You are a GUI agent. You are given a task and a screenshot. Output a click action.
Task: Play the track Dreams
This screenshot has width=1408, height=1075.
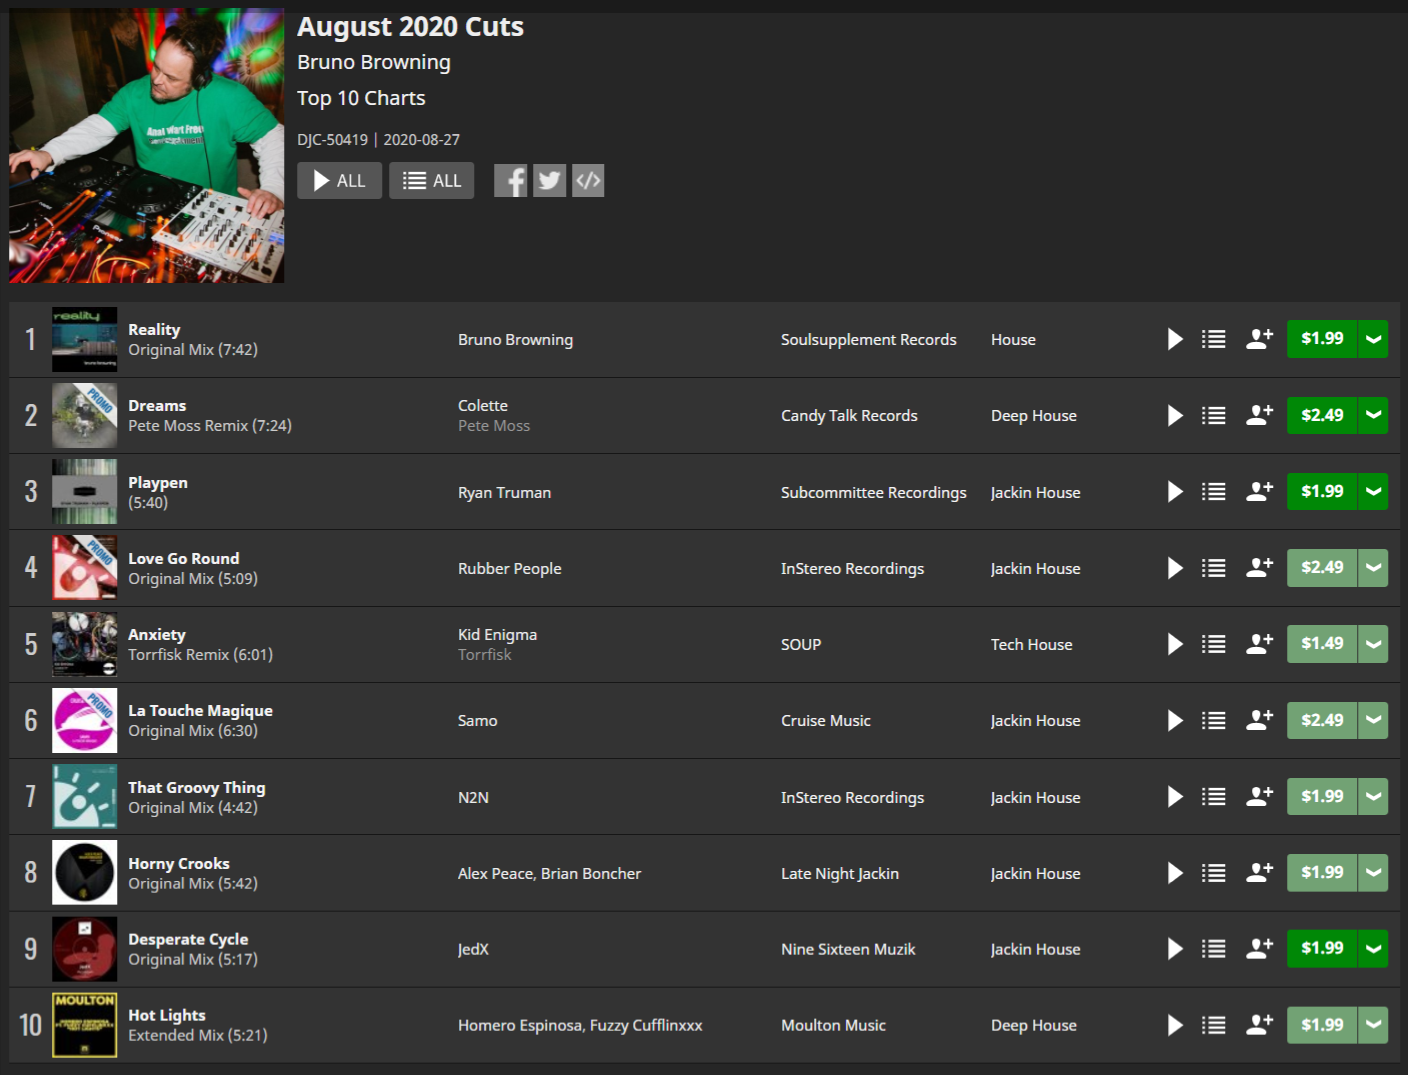pyautogui.click(x=1175, y=415)
